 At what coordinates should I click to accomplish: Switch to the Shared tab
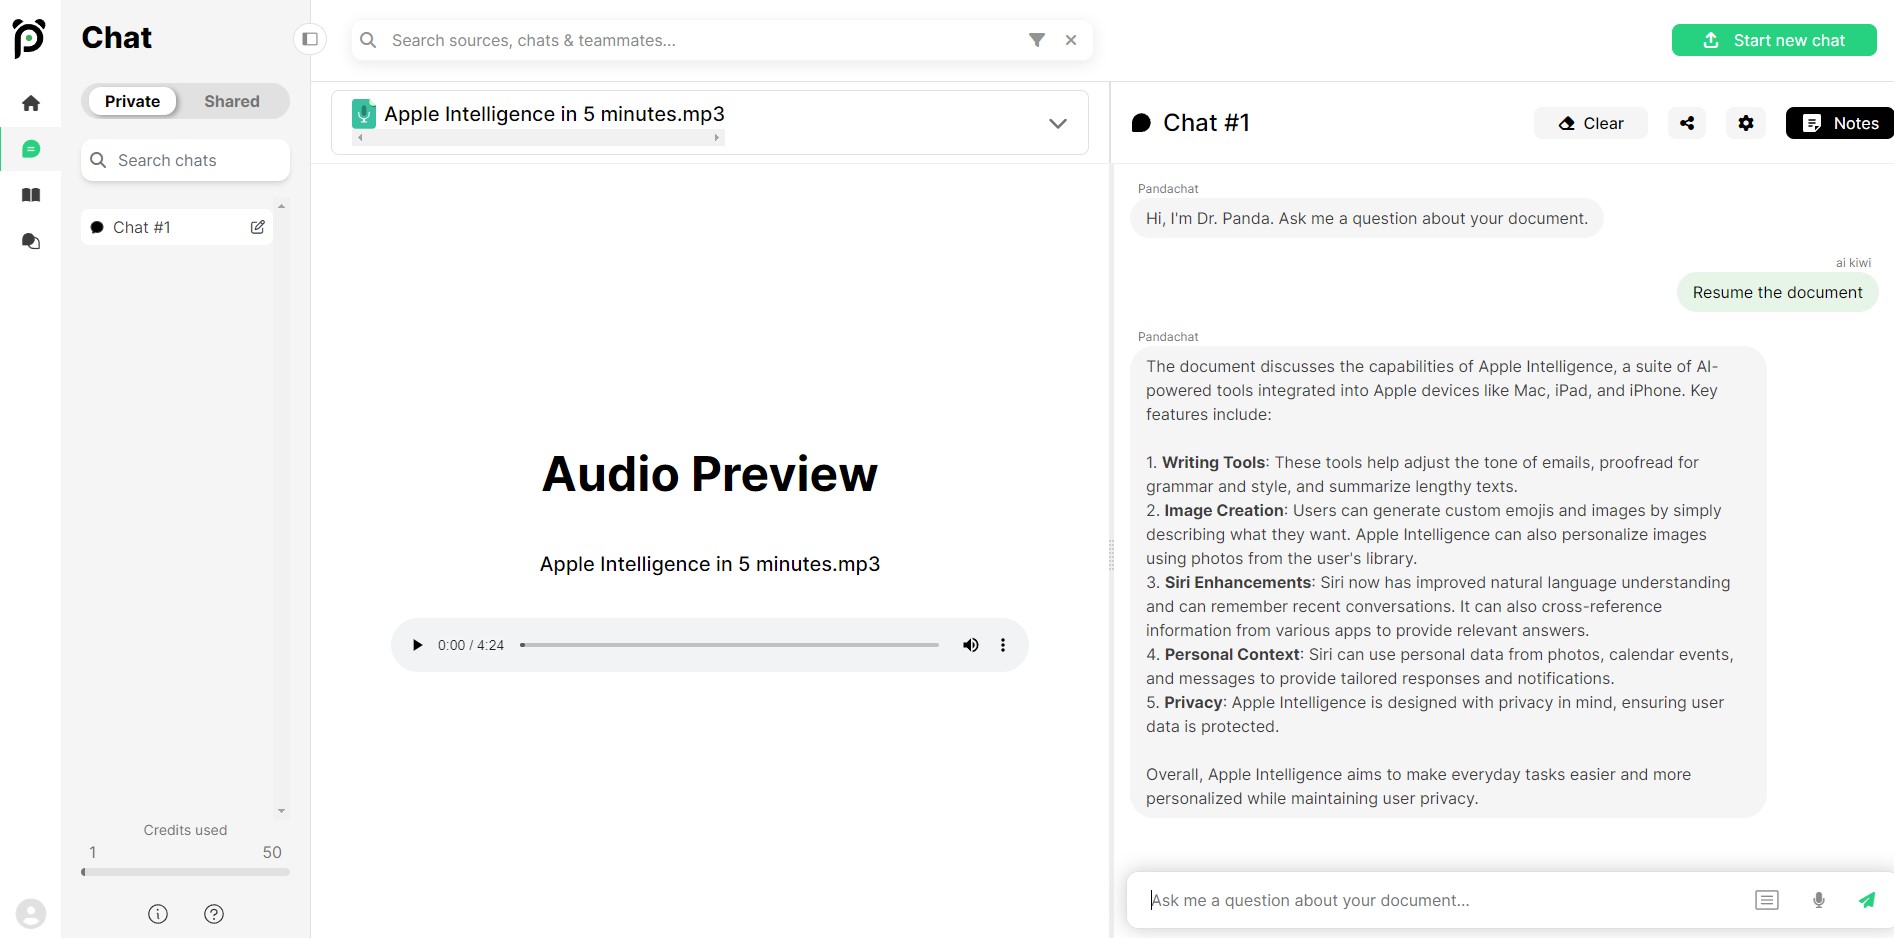[232, 101]
